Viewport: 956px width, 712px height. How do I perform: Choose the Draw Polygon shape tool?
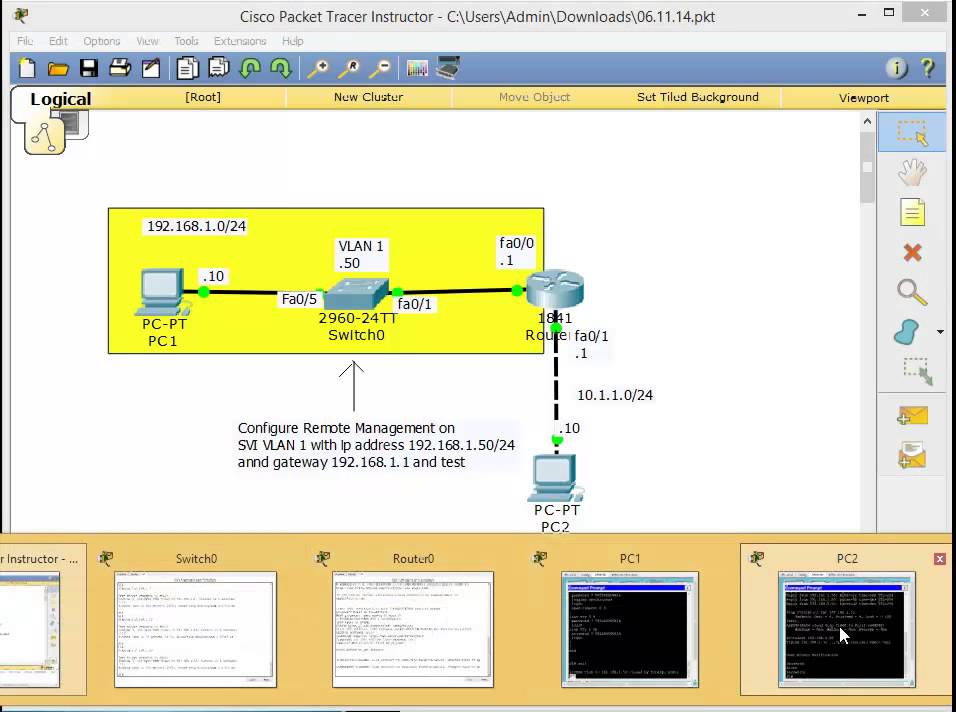pyautogui.click(x=907, y=333)
